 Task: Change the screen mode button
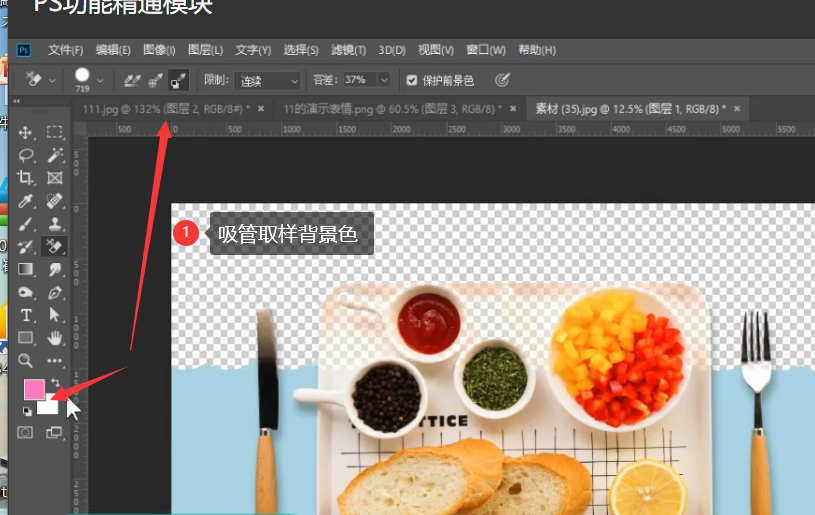[54, 432]
